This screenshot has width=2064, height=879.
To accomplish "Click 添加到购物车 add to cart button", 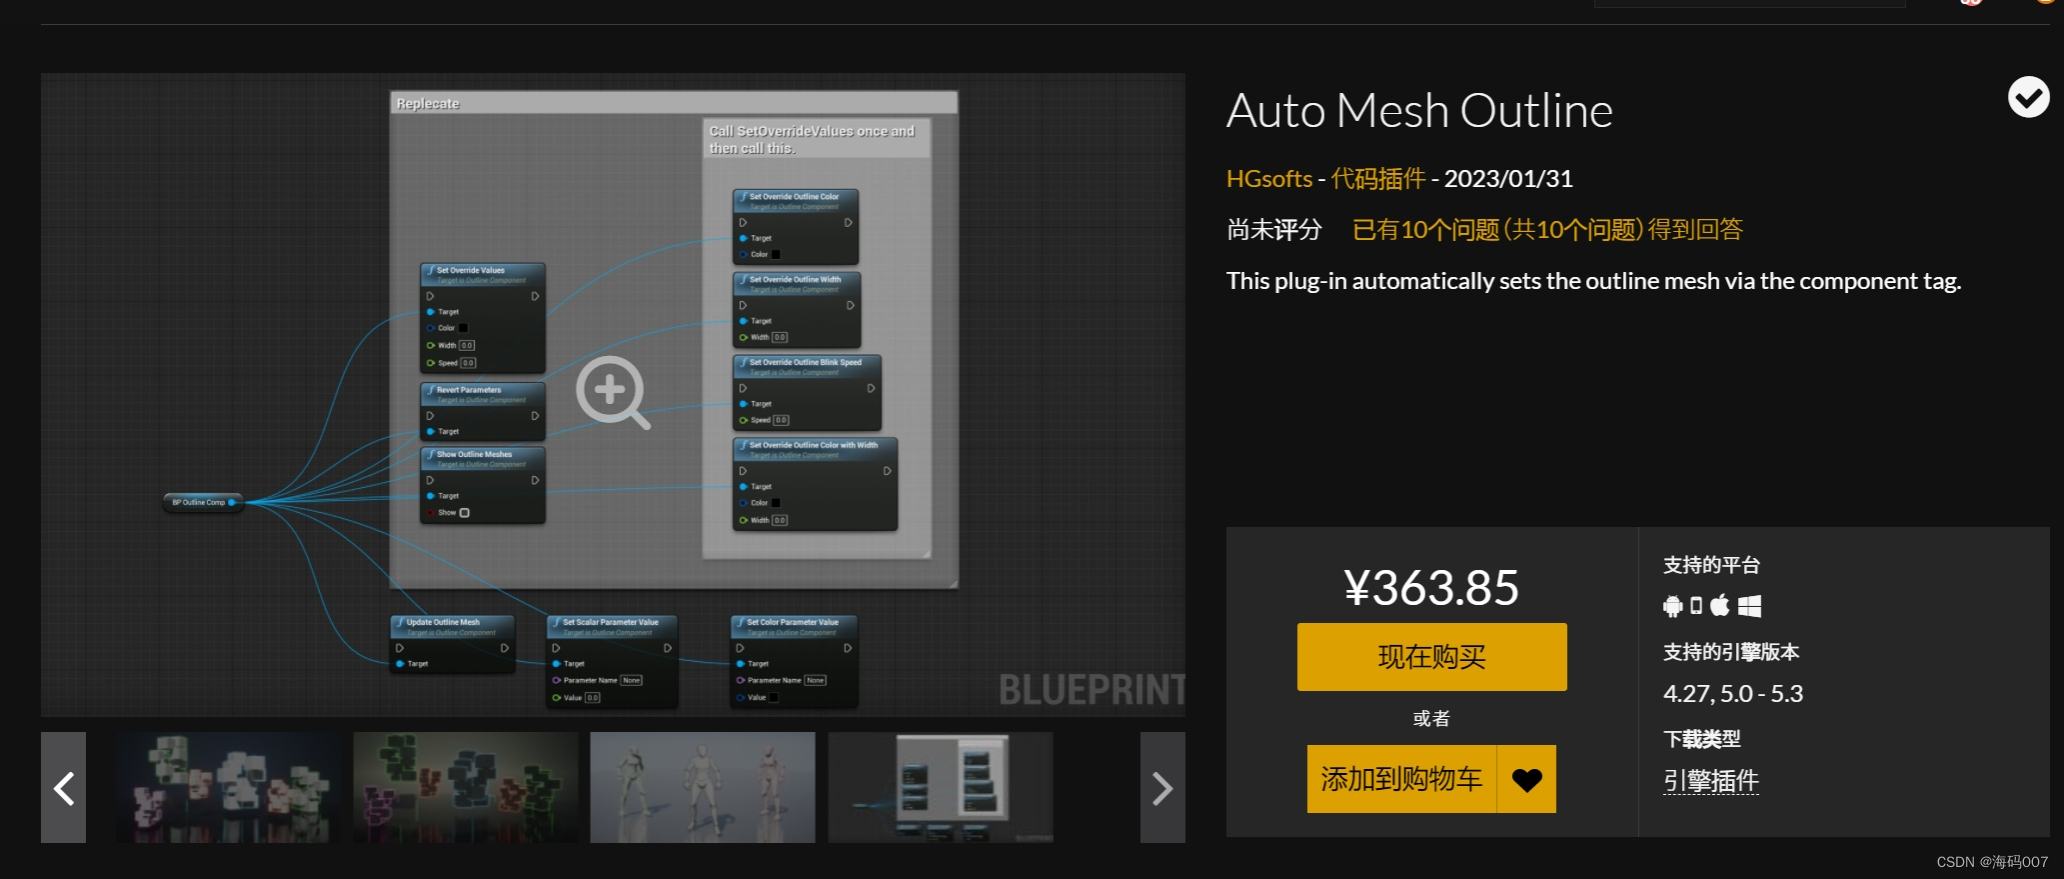I will tap(1401, 779).
